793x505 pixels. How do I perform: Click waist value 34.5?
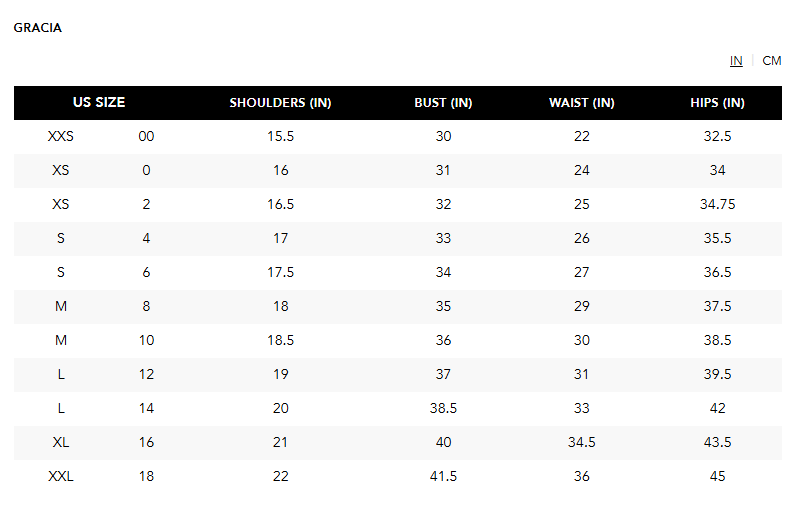pos(582,442)
